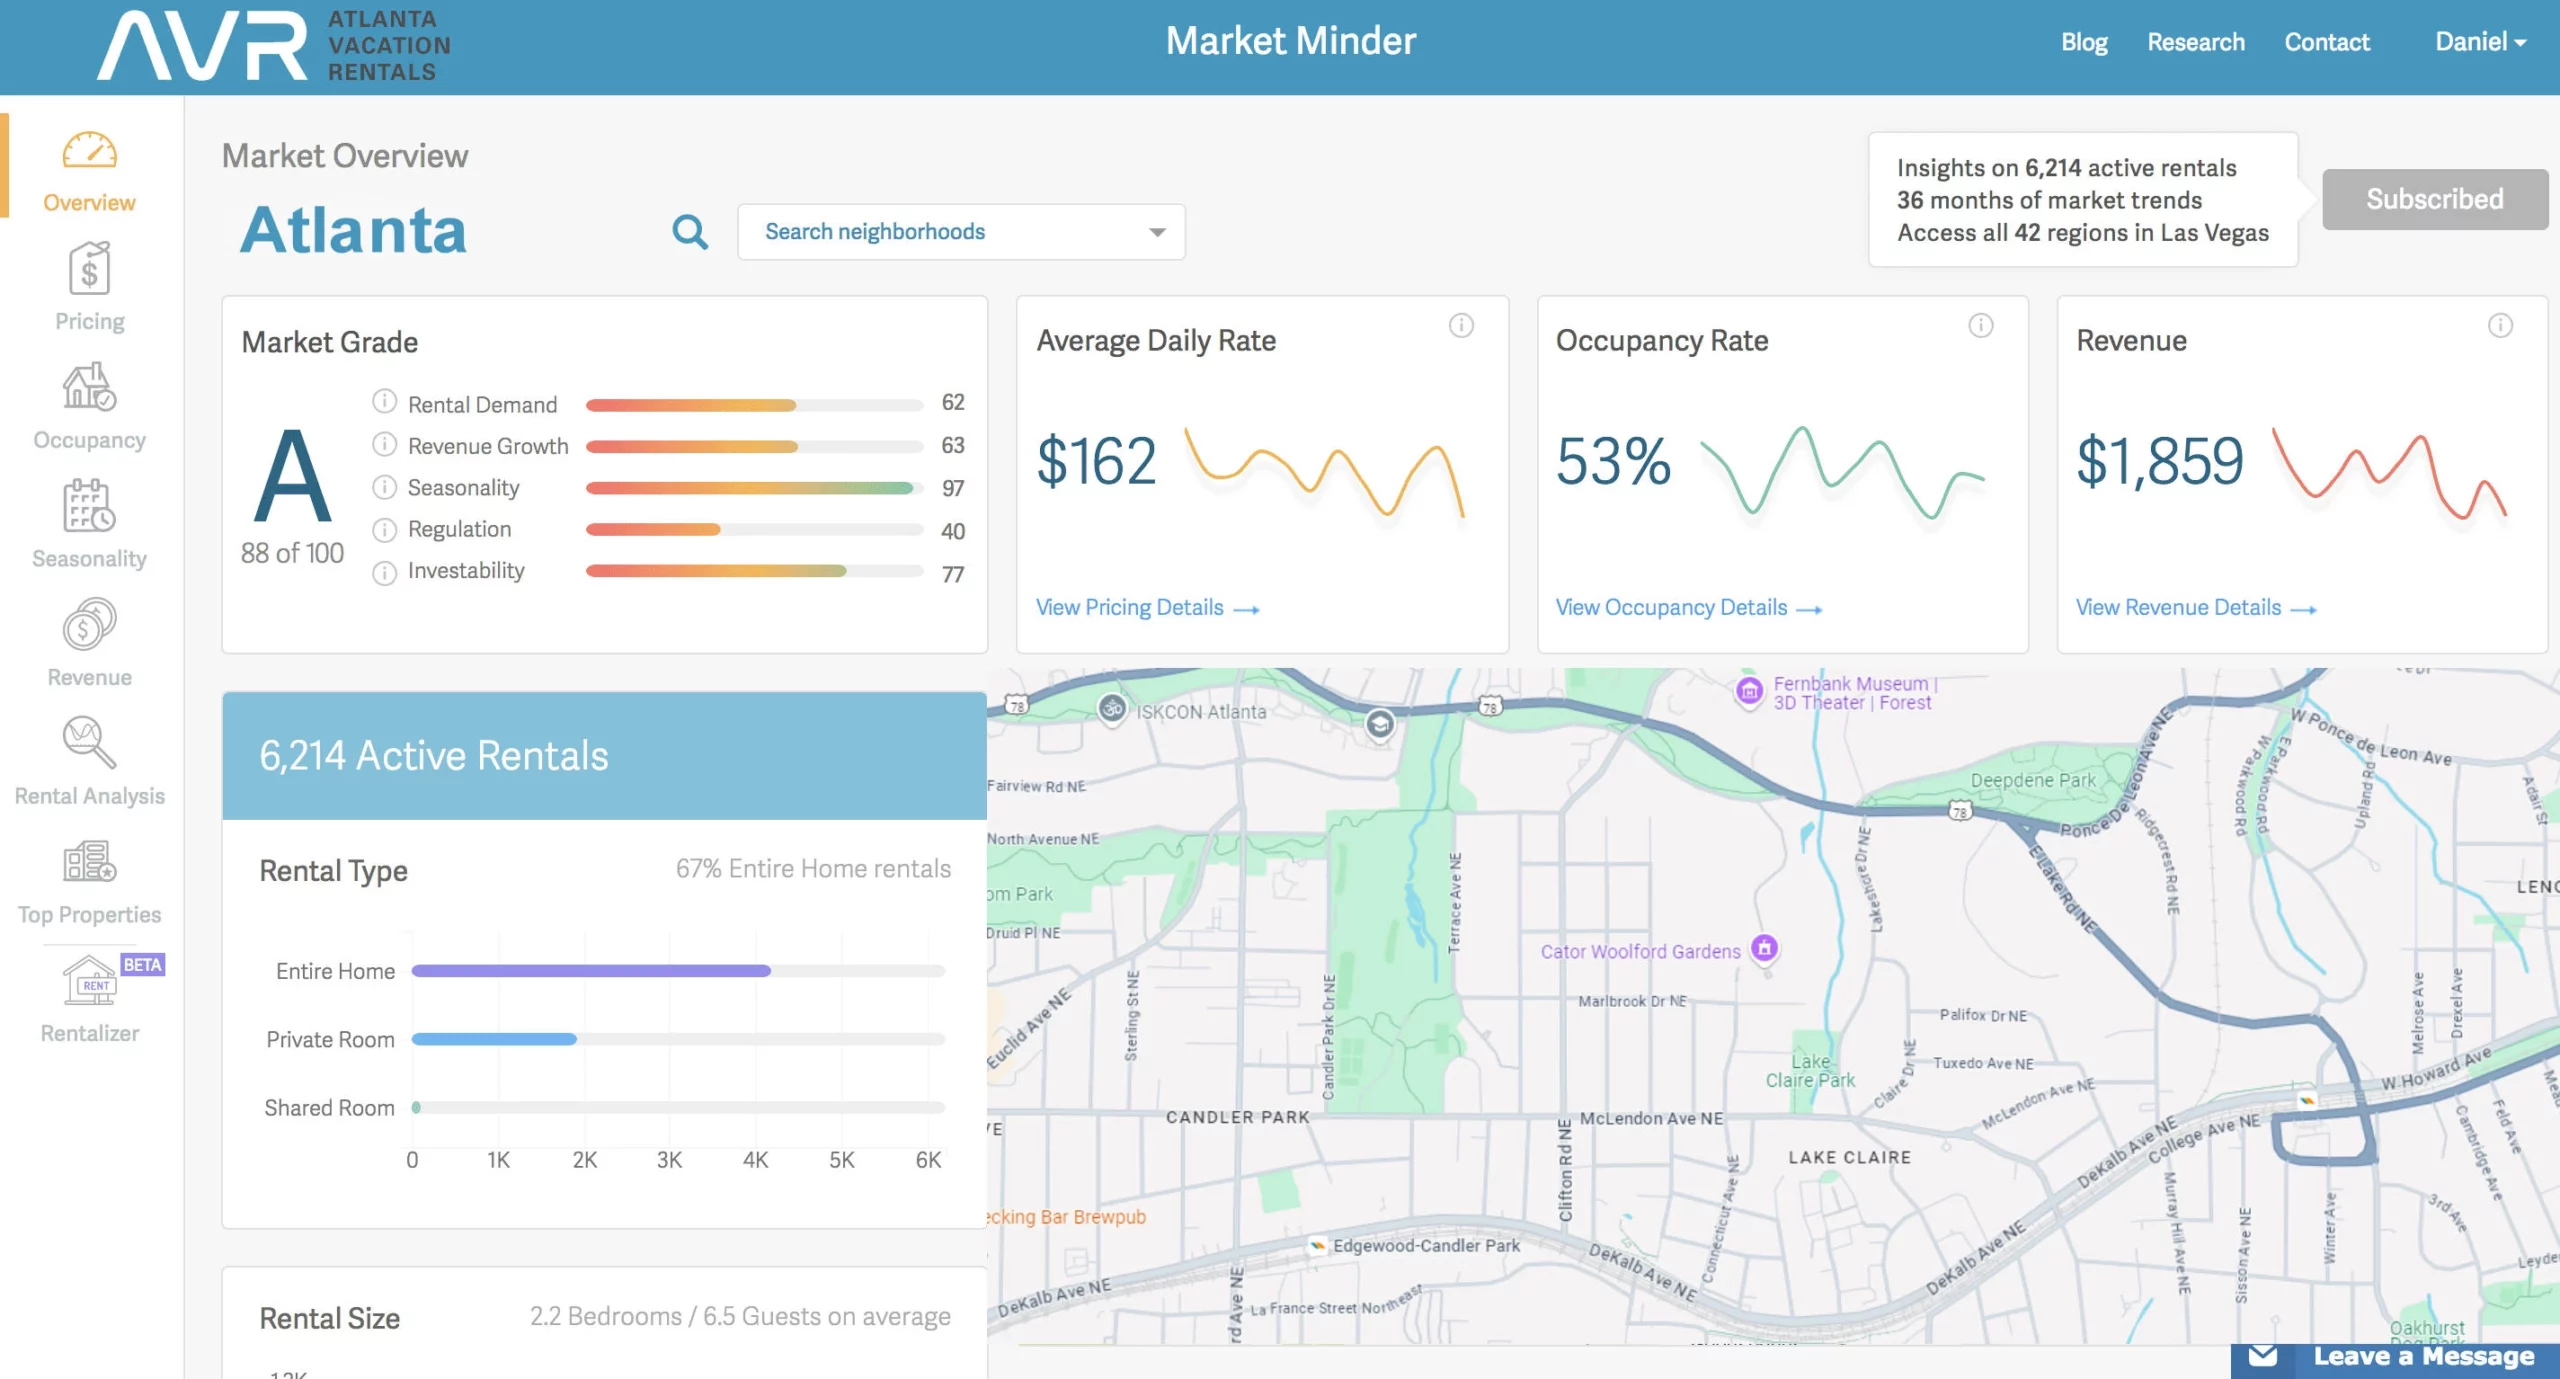Open the Rental Analysis magnifier icon
This screenshot has width=2560, height=1379.
click(90, 742)
